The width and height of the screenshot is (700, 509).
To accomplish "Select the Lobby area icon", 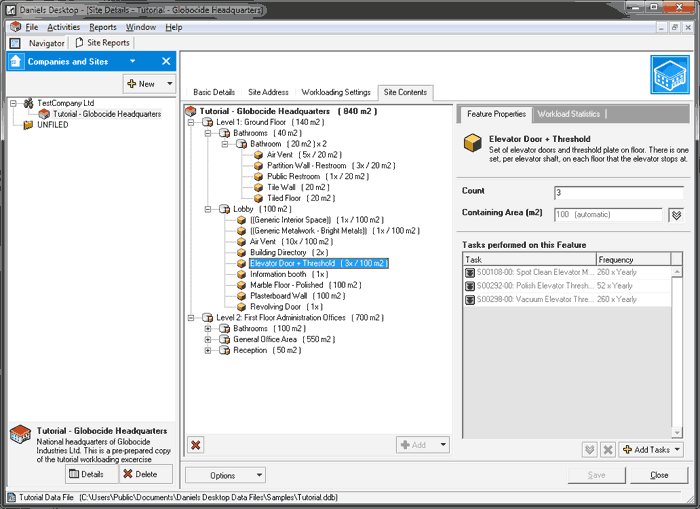I will tap(225, 209).
